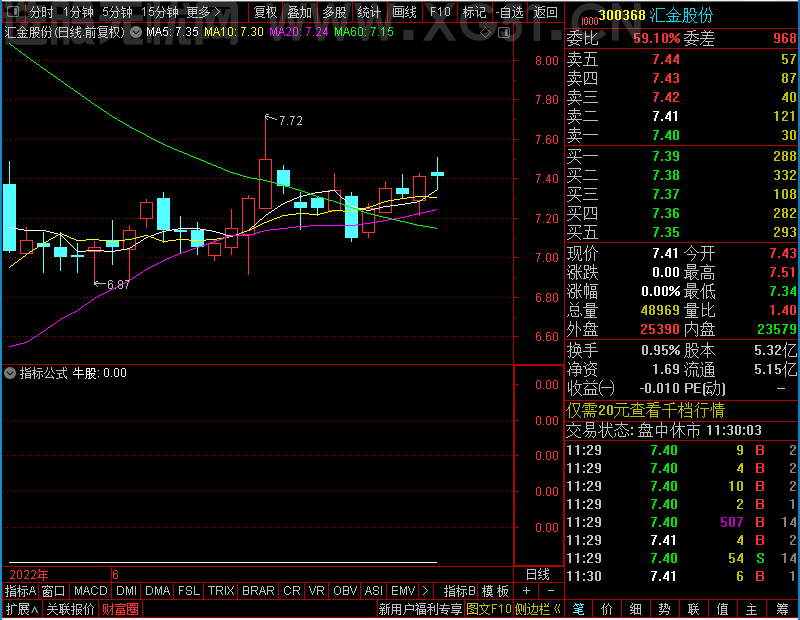Switch to the EMV indicator
The height and width of the screenshot is (620, 800).
(403, 591)
